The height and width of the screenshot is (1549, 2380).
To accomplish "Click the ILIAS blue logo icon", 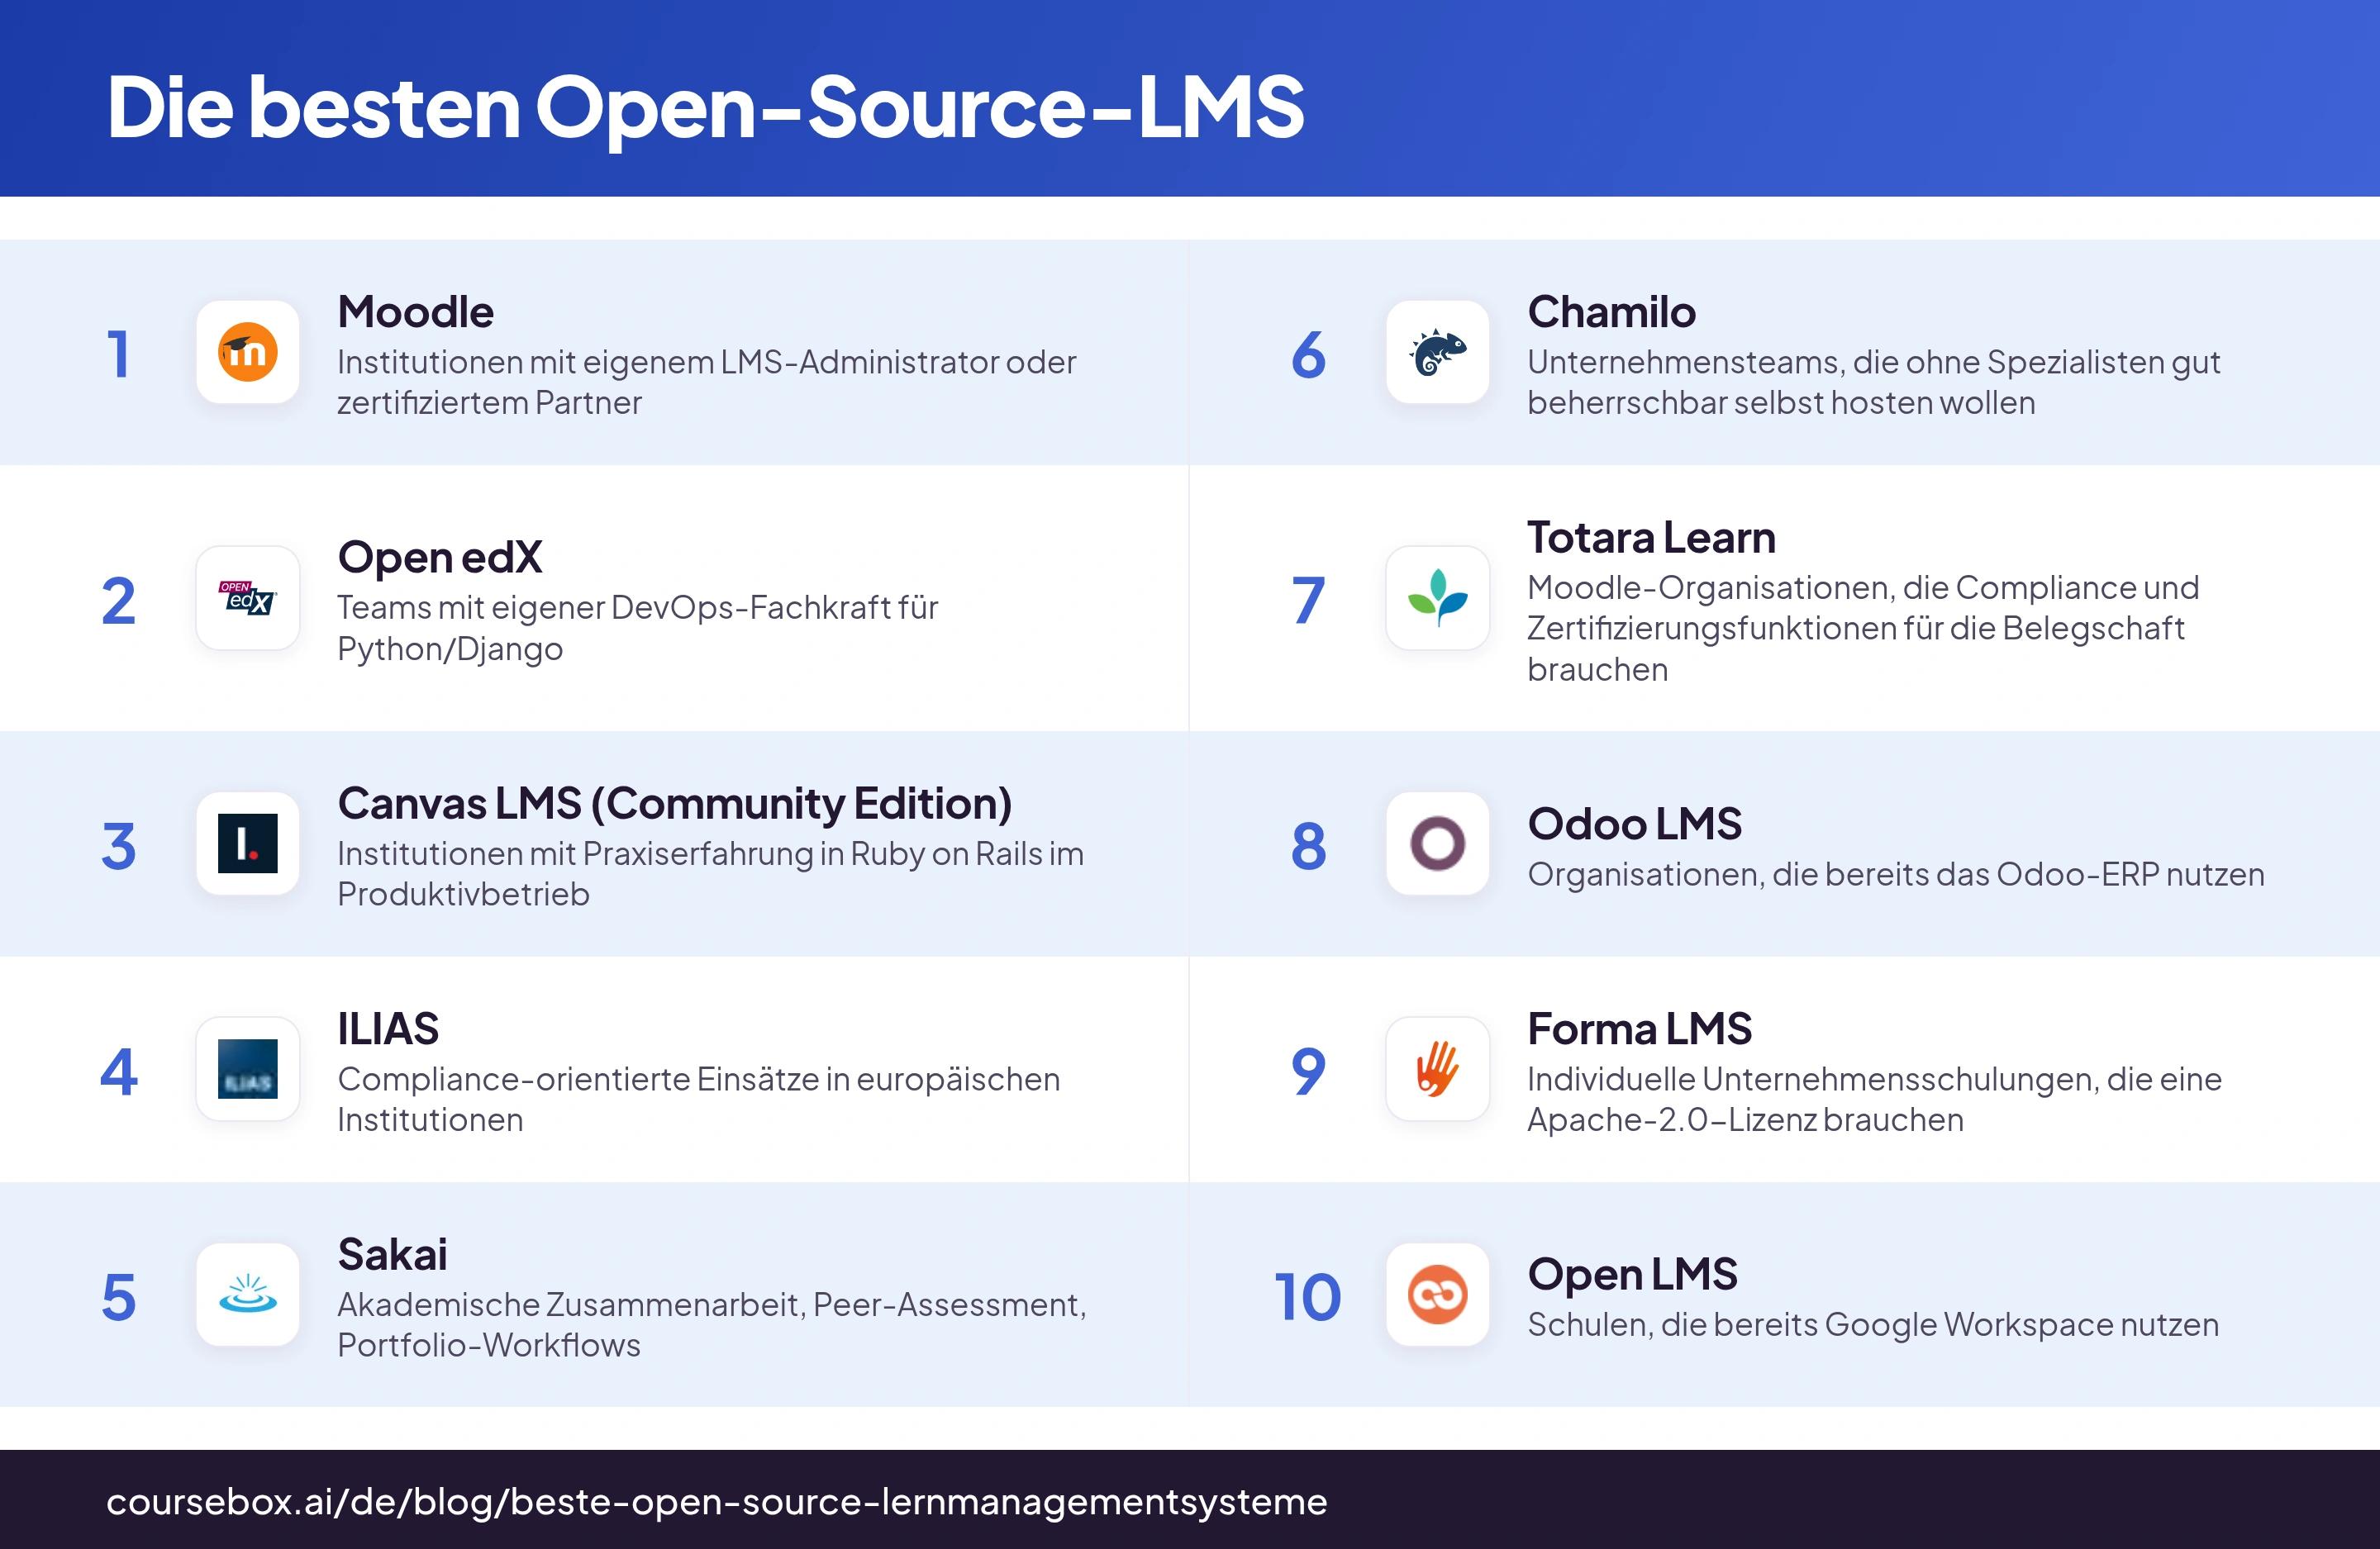I will click(x=248, y=1069).
